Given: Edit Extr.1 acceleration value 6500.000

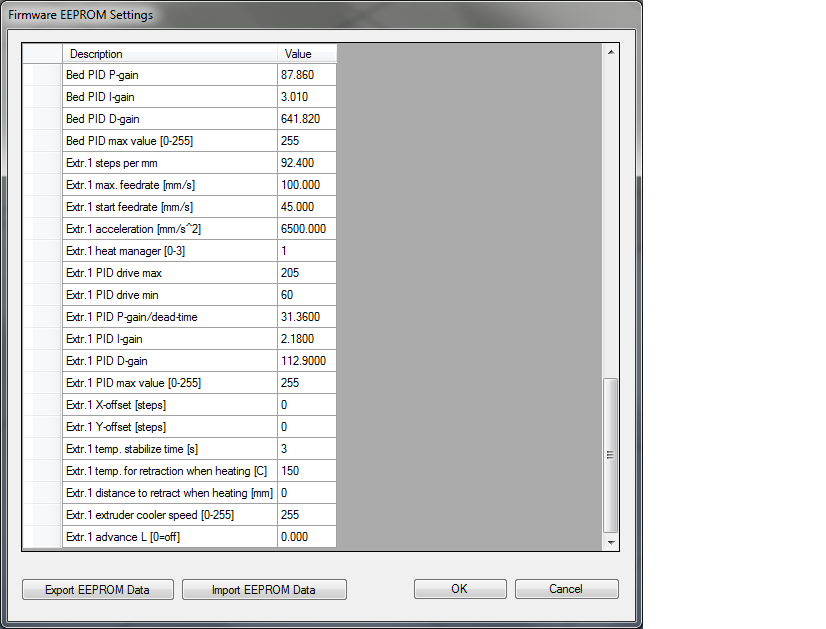Looking at the screenshot, I should [x=307, y=229].
